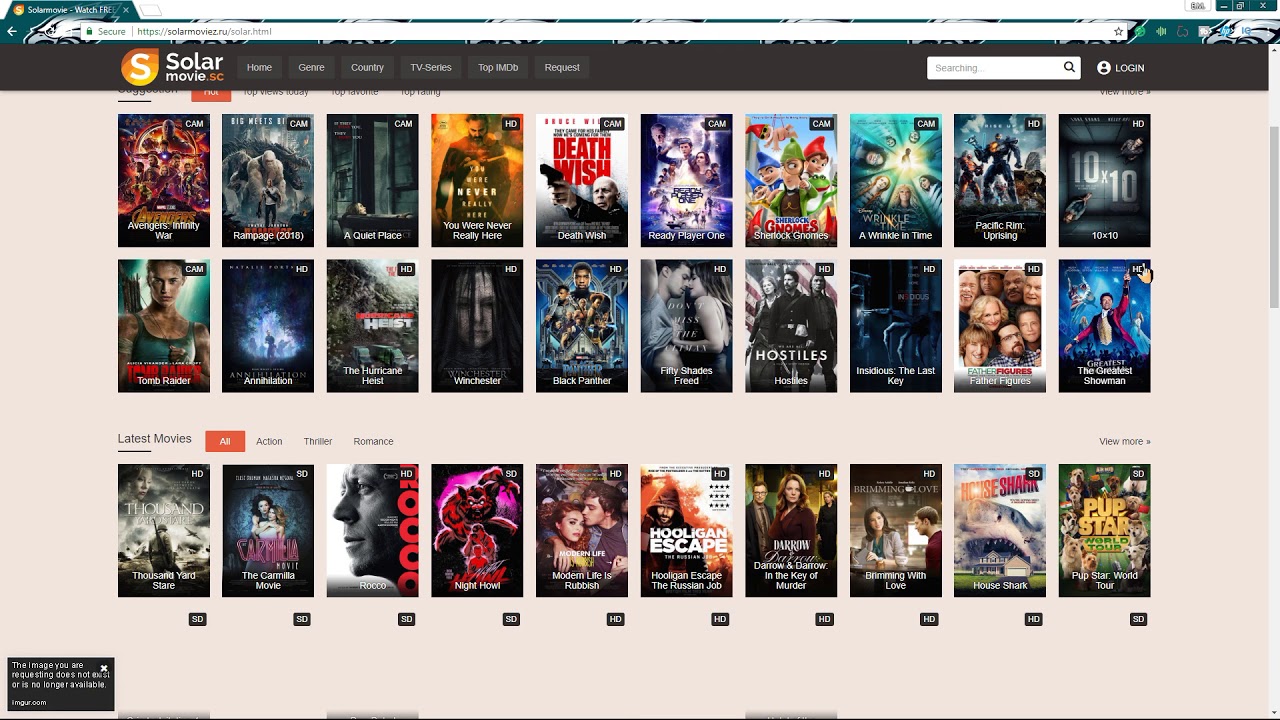Open the Genre menu

(311, 67)
